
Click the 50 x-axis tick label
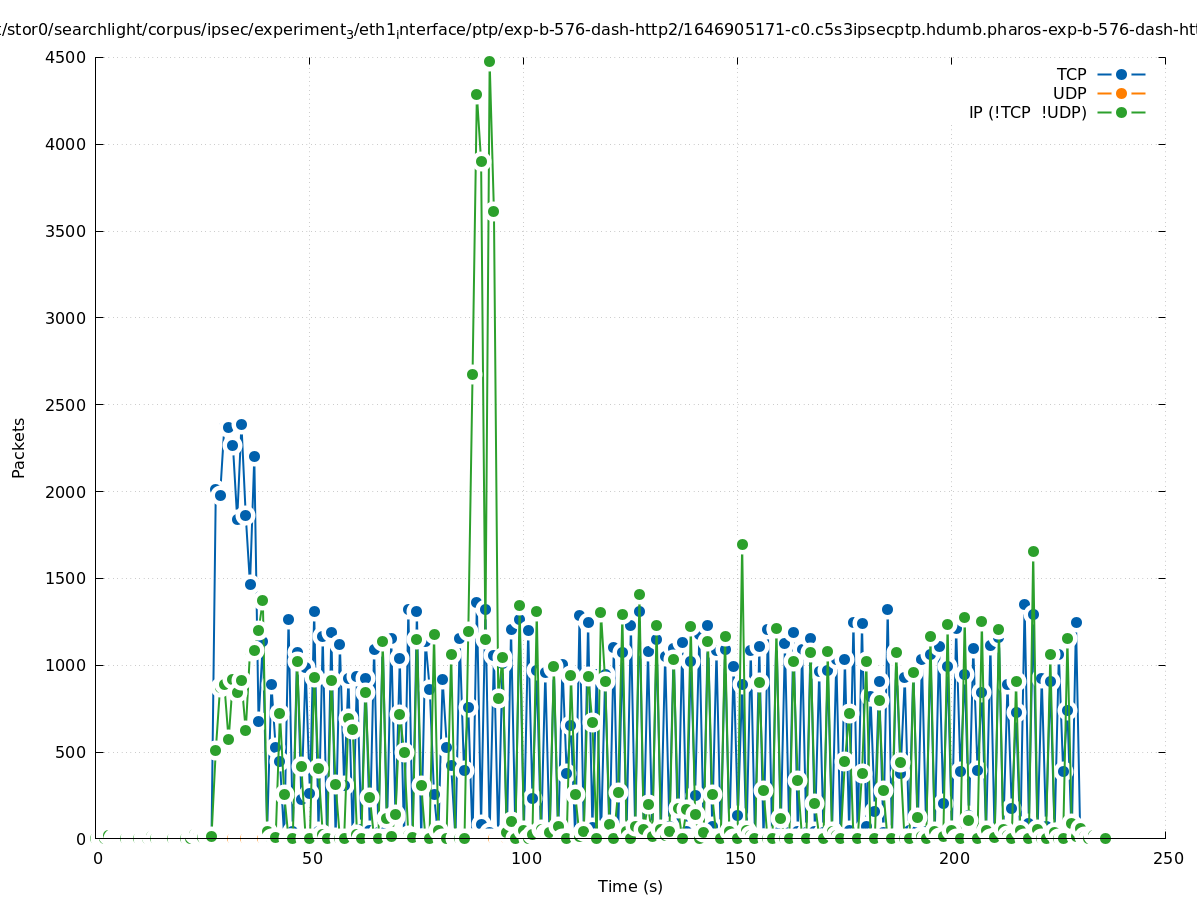pos(311,858)
